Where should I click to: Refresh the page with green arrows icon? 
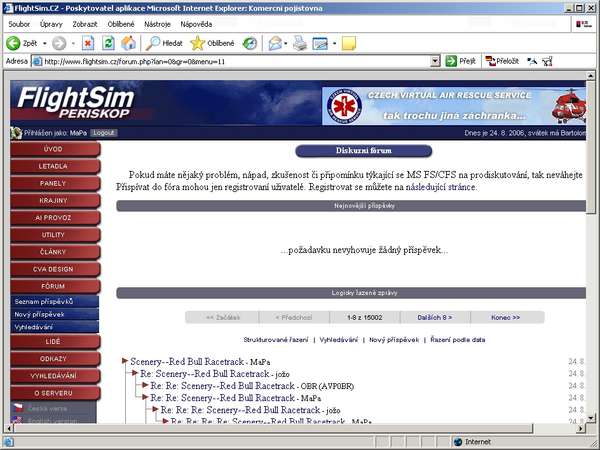(108, 43)
